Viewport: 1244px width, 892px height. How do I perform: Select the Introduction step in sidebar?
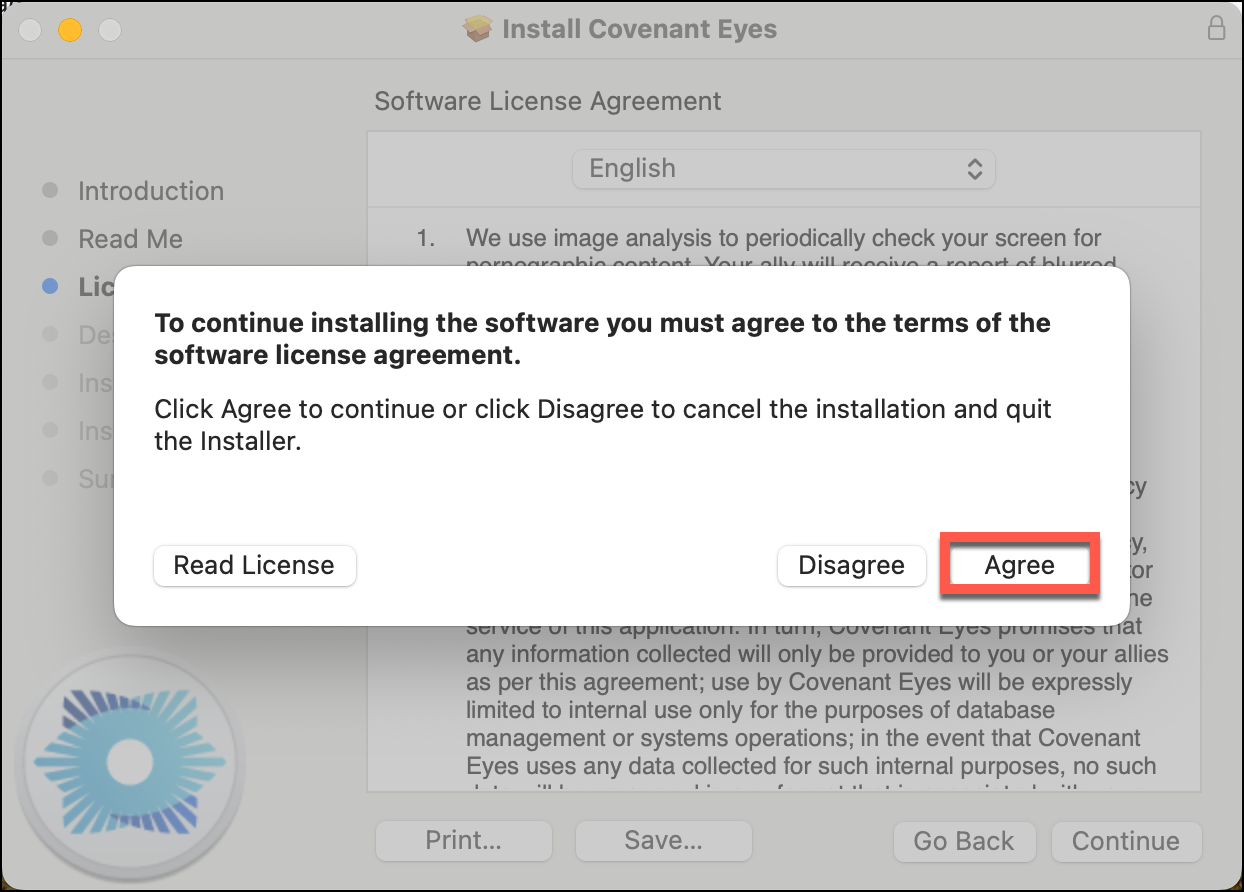pyautogui.click(x=151, y=191)
